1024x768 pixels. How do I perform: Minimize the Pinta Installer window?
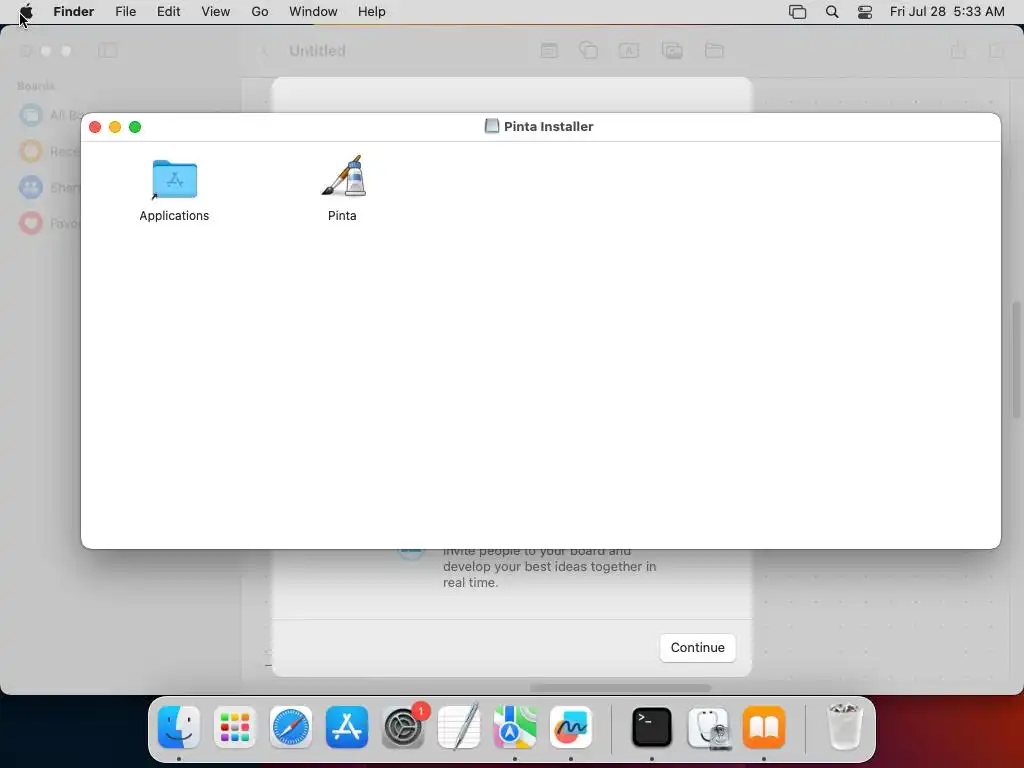click(115, 127)
